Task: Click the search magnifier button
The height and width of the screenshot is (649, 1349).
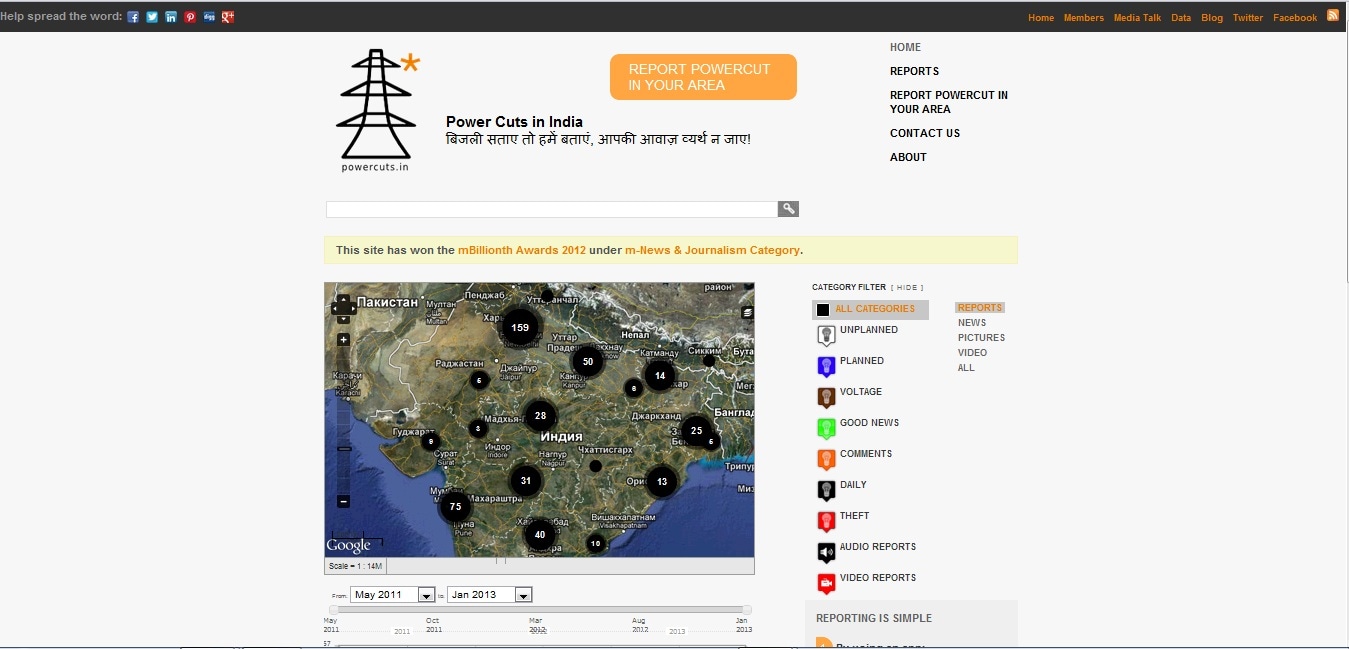Action: point(788,209)
